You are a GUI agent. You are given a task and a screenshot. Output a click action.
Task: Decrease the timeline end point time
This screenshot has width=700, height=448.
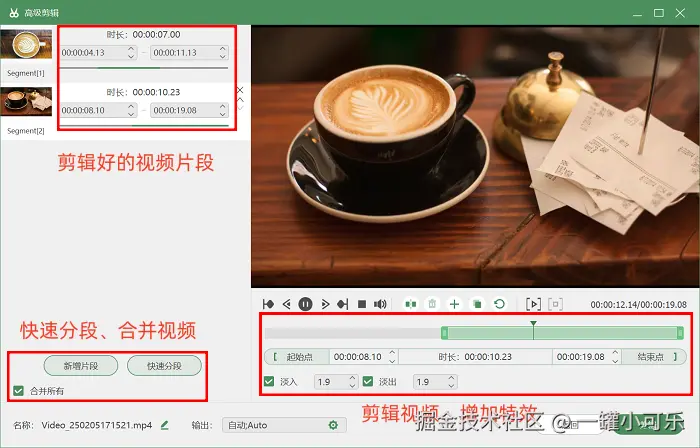pos(615,361)
